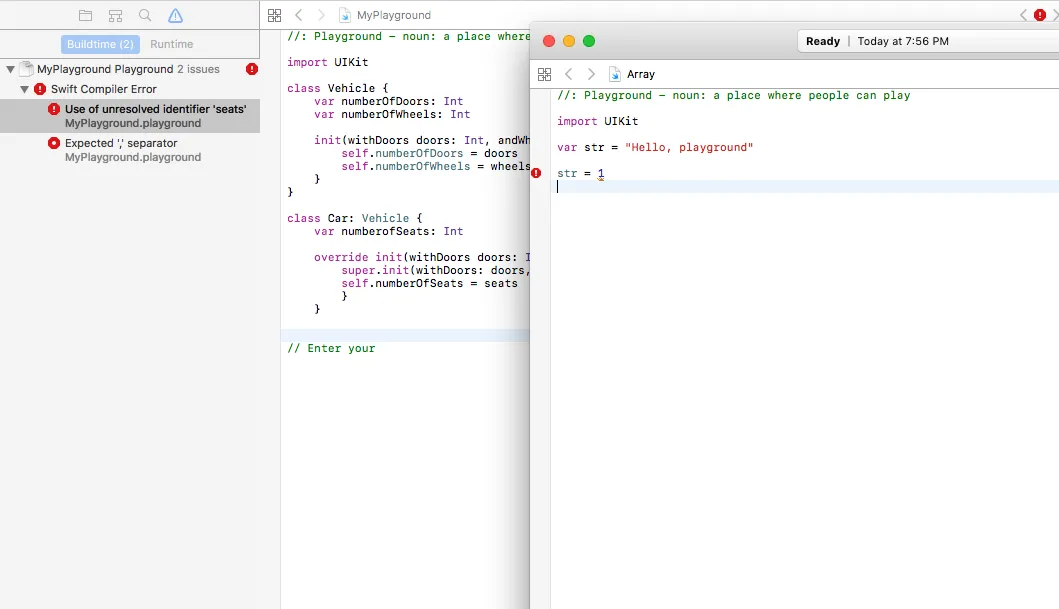Click the red error indicator at top right
The width and height of the screenshot is (1059, 609).
pos(1039,15)
